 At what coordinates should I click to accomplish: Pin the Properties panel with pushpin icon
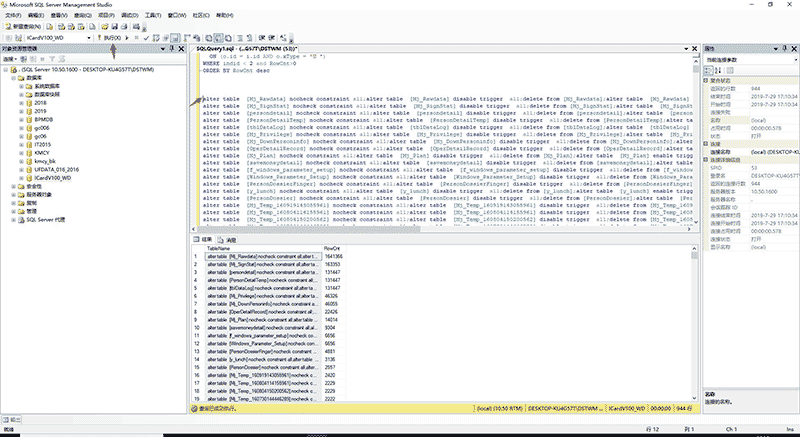tap(785, 48)
